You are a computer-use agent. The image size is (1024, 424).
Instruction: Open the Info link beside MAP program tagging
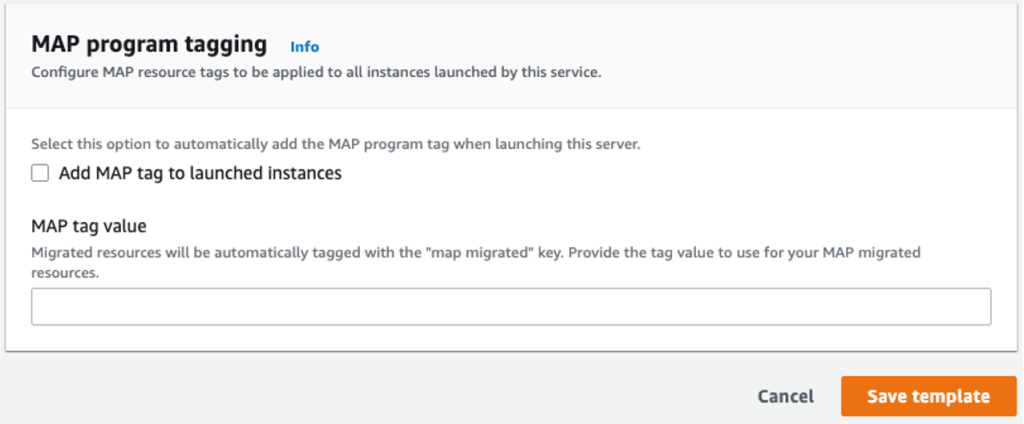click(x=304, y=46)
